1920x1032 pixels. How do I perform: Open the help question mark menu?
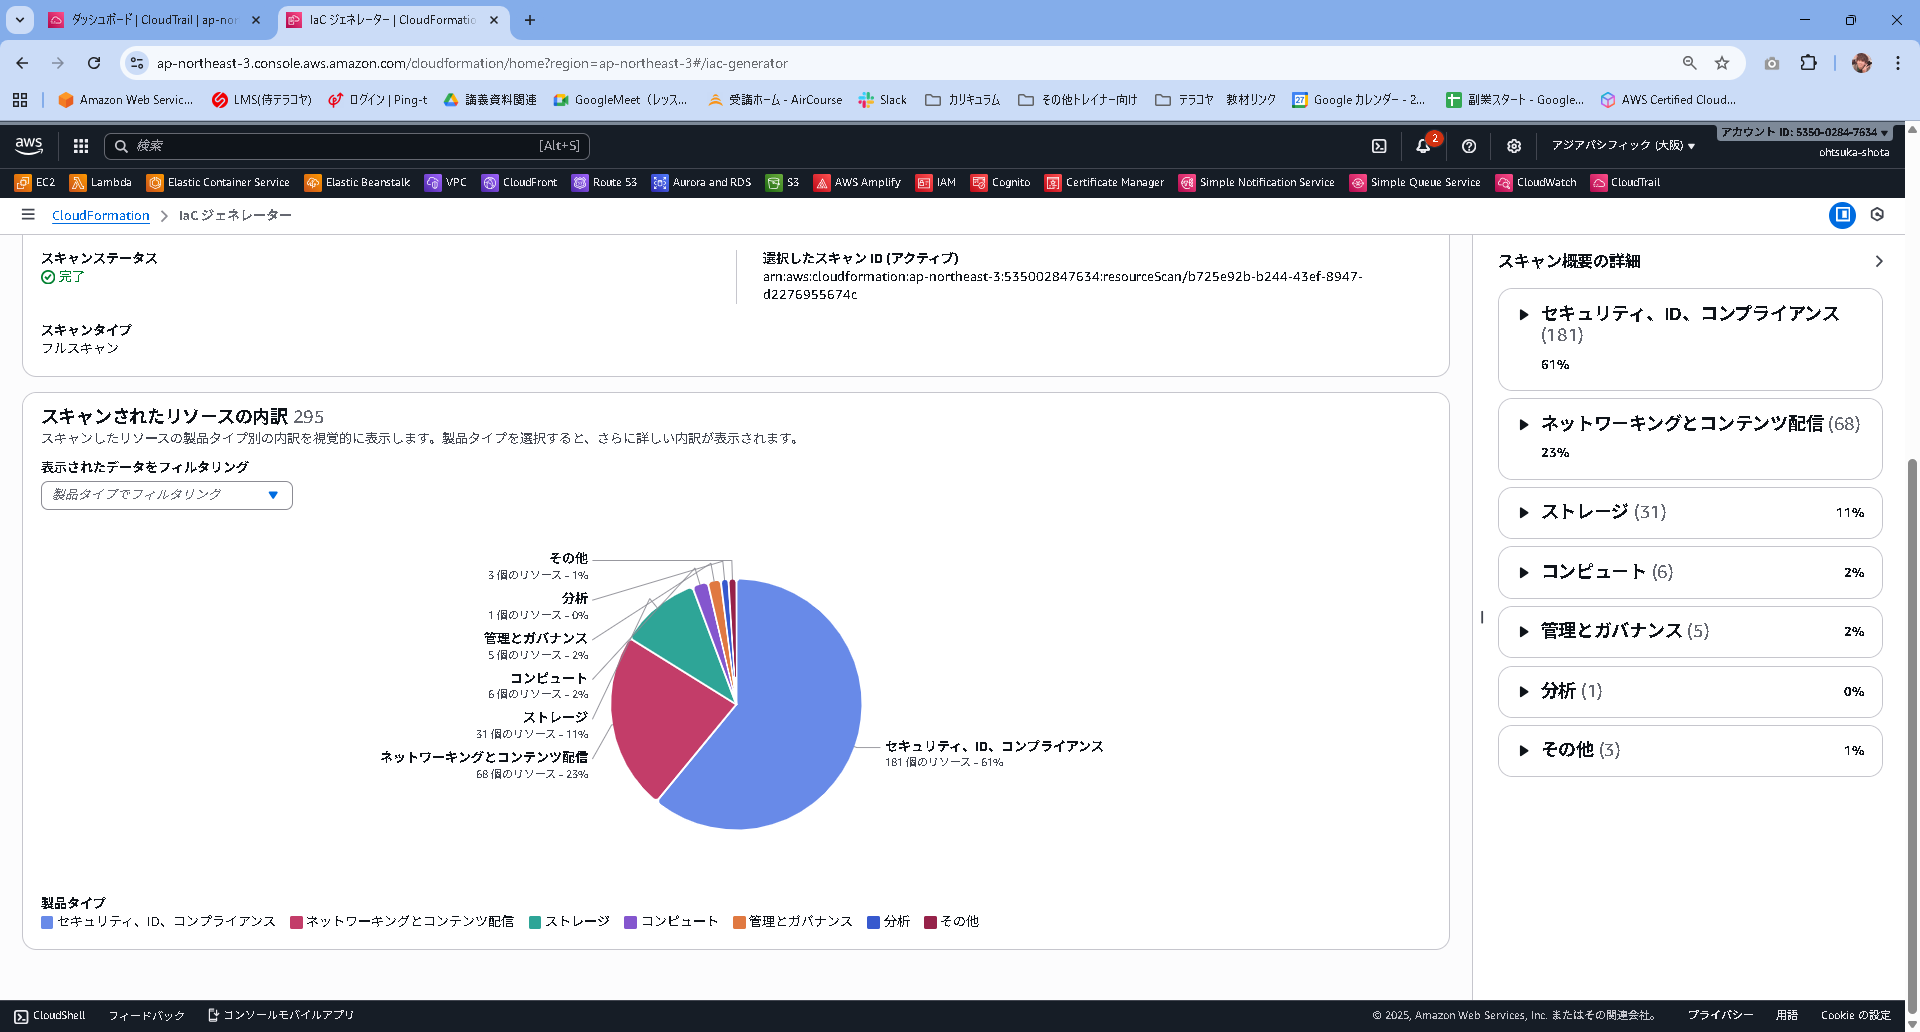pos(1469,146)
